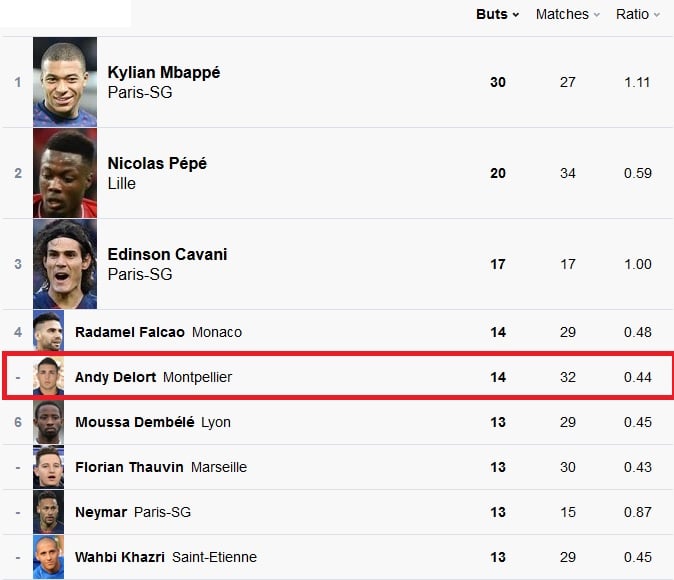Click Andy Delort's small portrait
The width and height of the screenshot is (674, 580).
pos(49,376)
